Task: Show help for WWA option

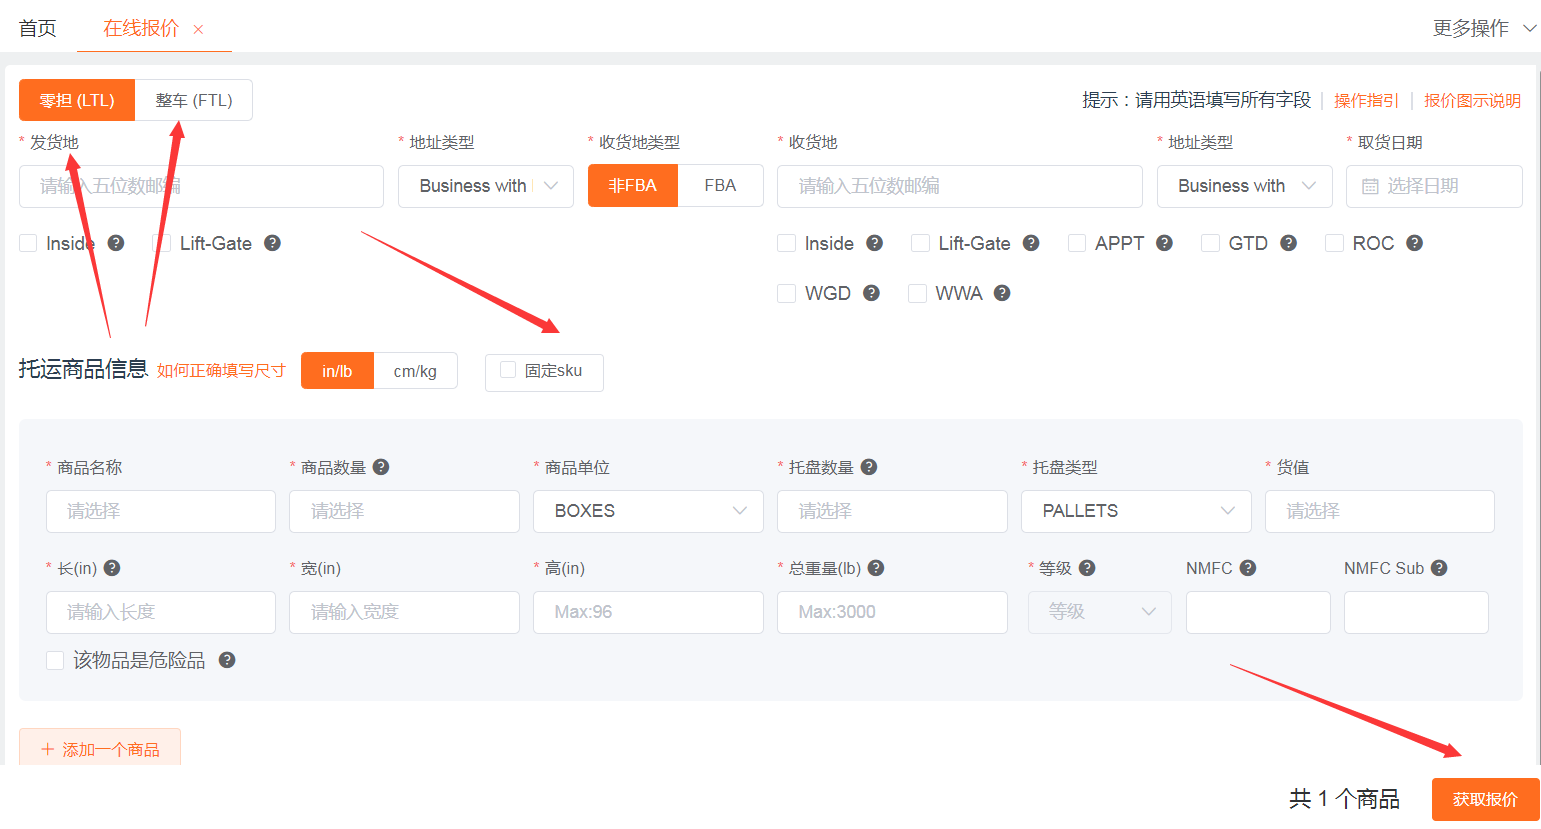Action: (x=1002, y=293)
